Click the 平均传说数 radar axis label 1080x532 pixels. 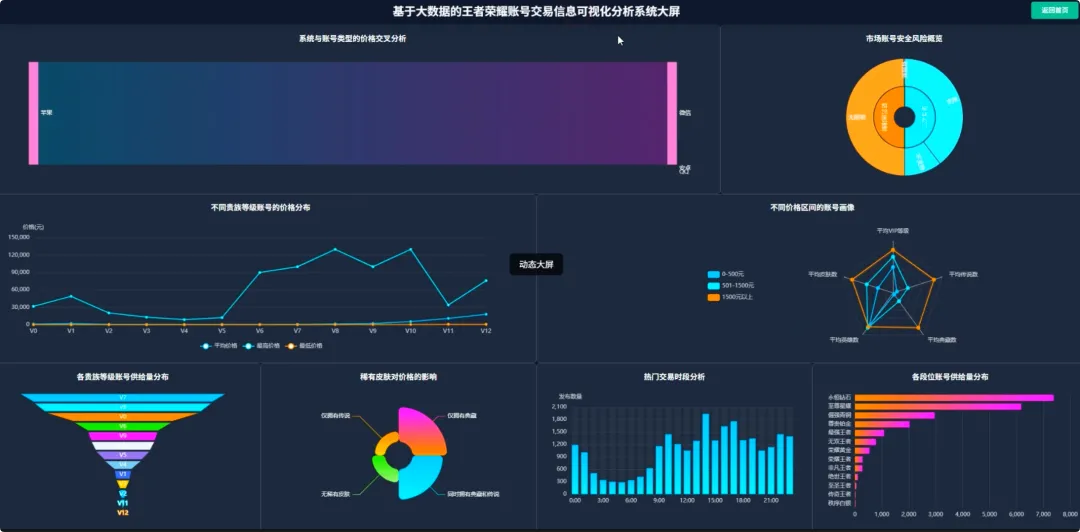pyautogui.click(x=964, y=274)
